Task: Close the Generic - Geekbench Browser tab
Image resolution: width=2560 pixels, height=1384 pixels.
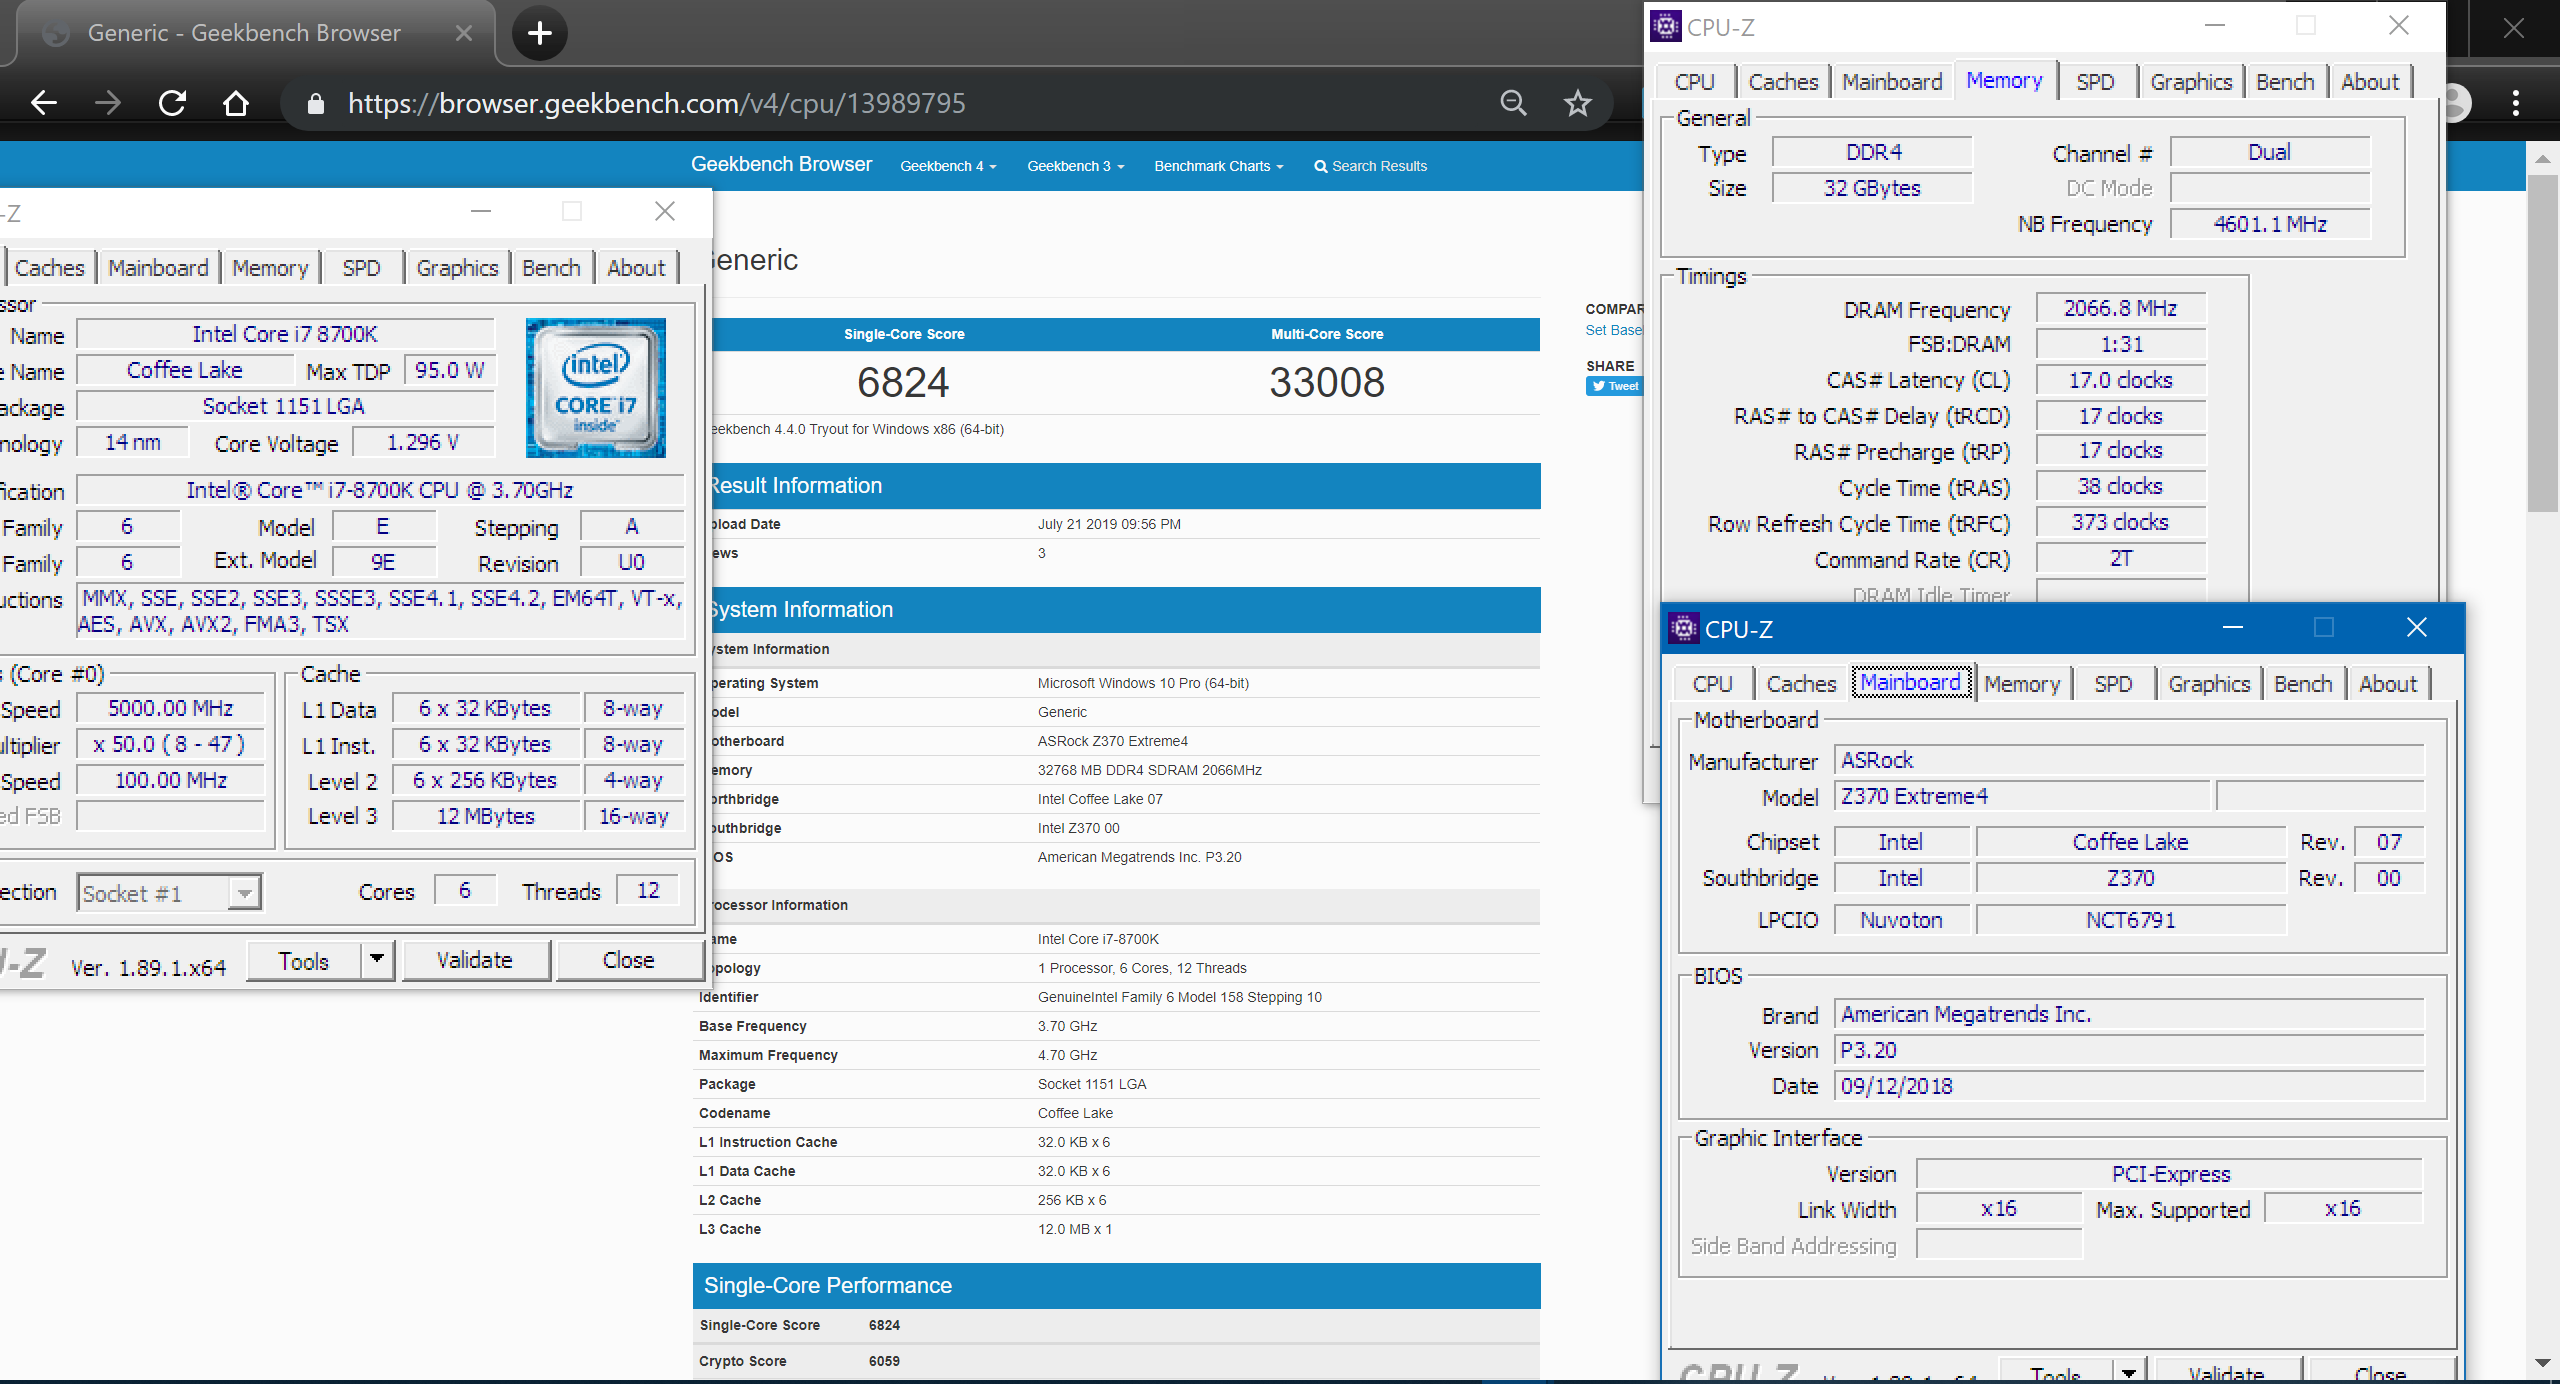Action: (463, 33)
